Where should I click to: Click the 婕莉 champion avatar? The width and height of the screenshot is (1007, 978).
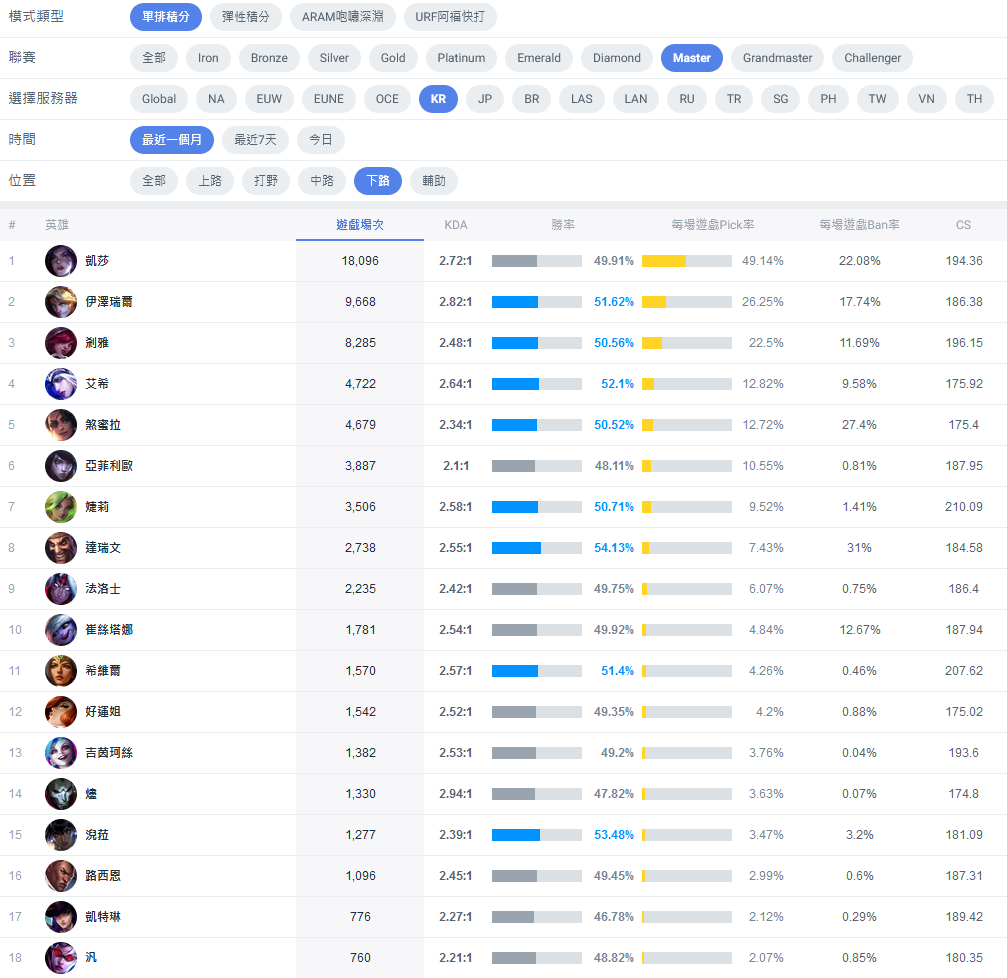[61, 507]
